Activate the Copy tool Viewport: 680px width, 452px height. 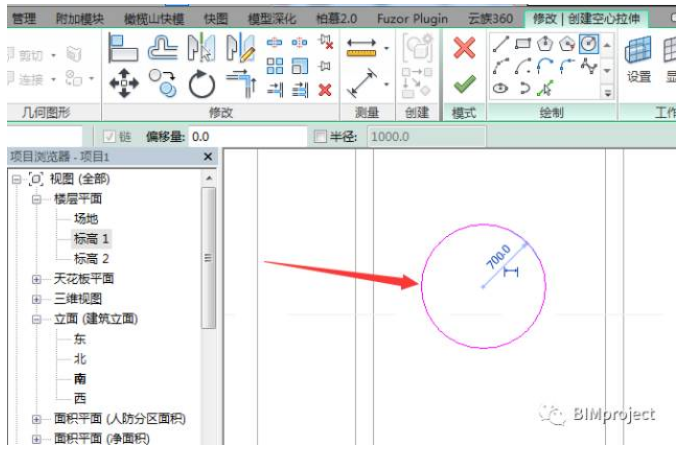click(x=163, y=83)
